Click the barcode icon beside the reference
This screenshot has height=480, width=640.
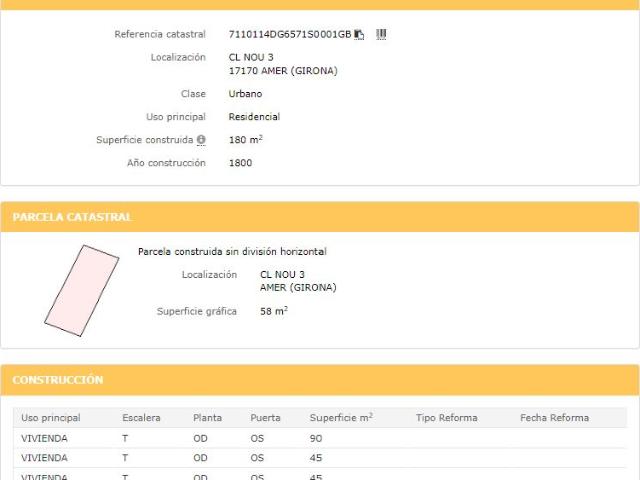pos(381,35)
